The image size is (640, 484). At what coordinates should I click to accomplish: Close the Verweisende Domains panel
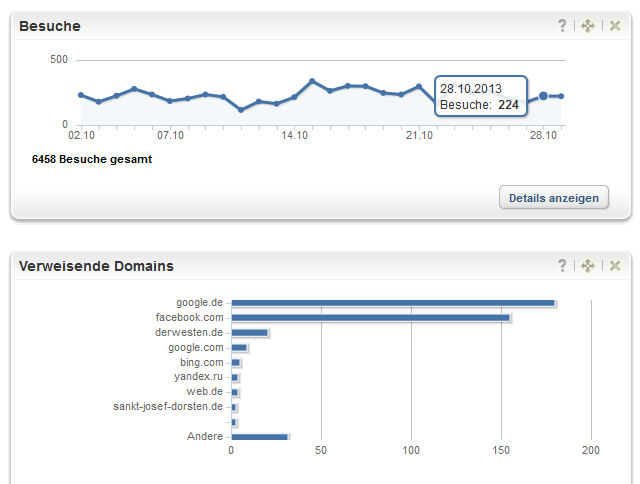[x=615, y=266]
